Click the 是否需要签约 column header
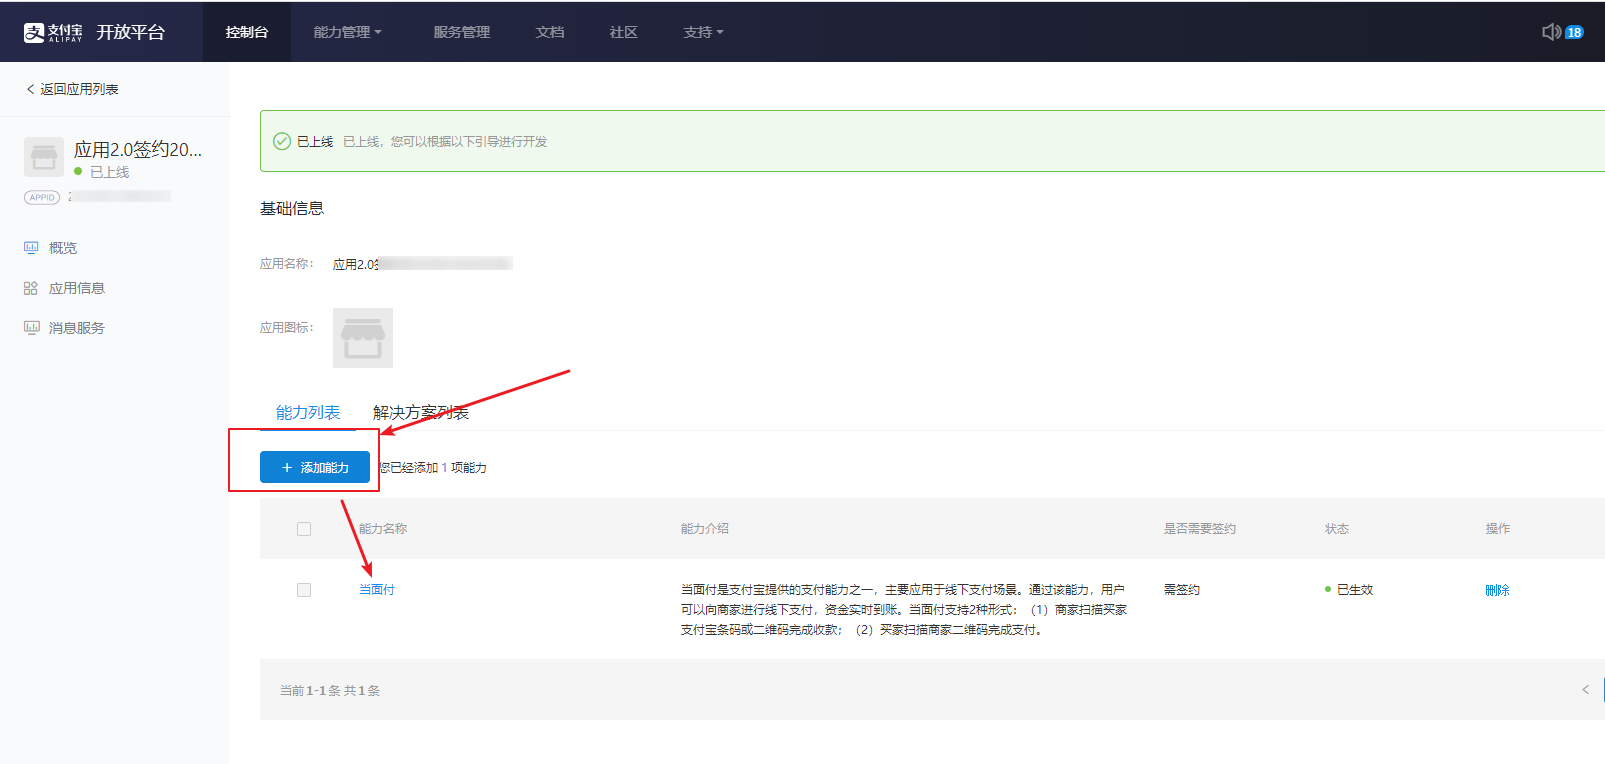This screenshot has width=1605, height=764. 1200,529
